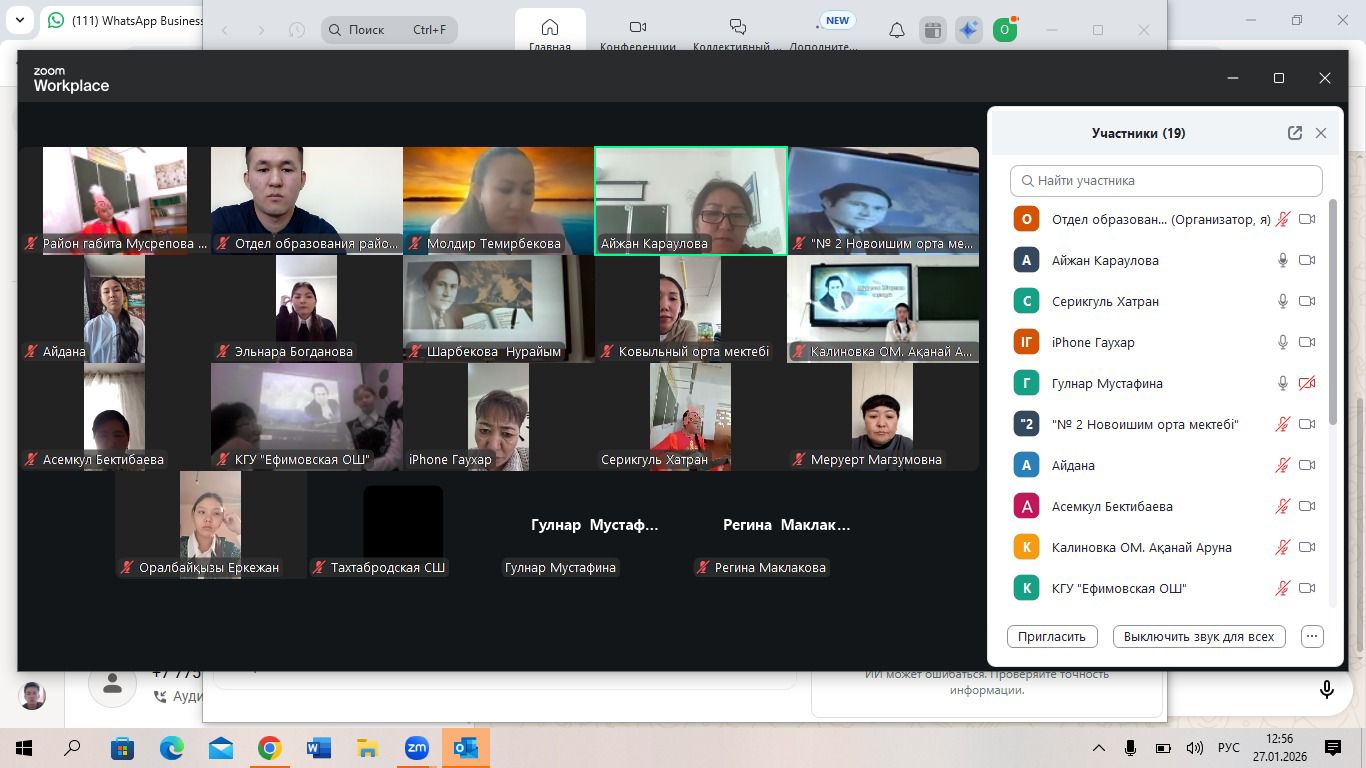Show hidden system tray icons
This screenshot has width=1366, height=768.
[x=1098, y=748]
